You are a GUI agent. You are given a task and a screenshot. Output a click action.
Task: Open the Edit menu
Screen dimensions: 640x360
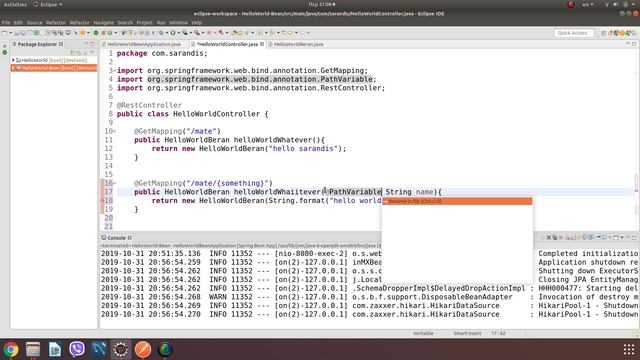click(x=18, y=22)
